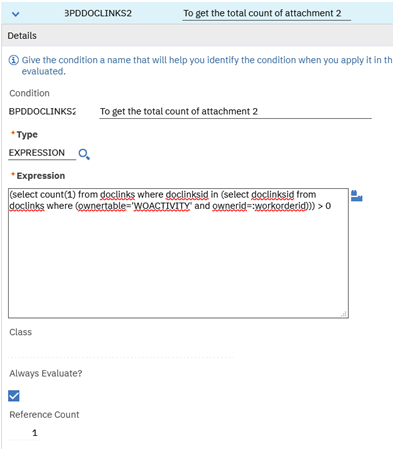Click the Always Evaluate label
The image size is (393, 449).
pyautogui.click(x=46, y=373)
